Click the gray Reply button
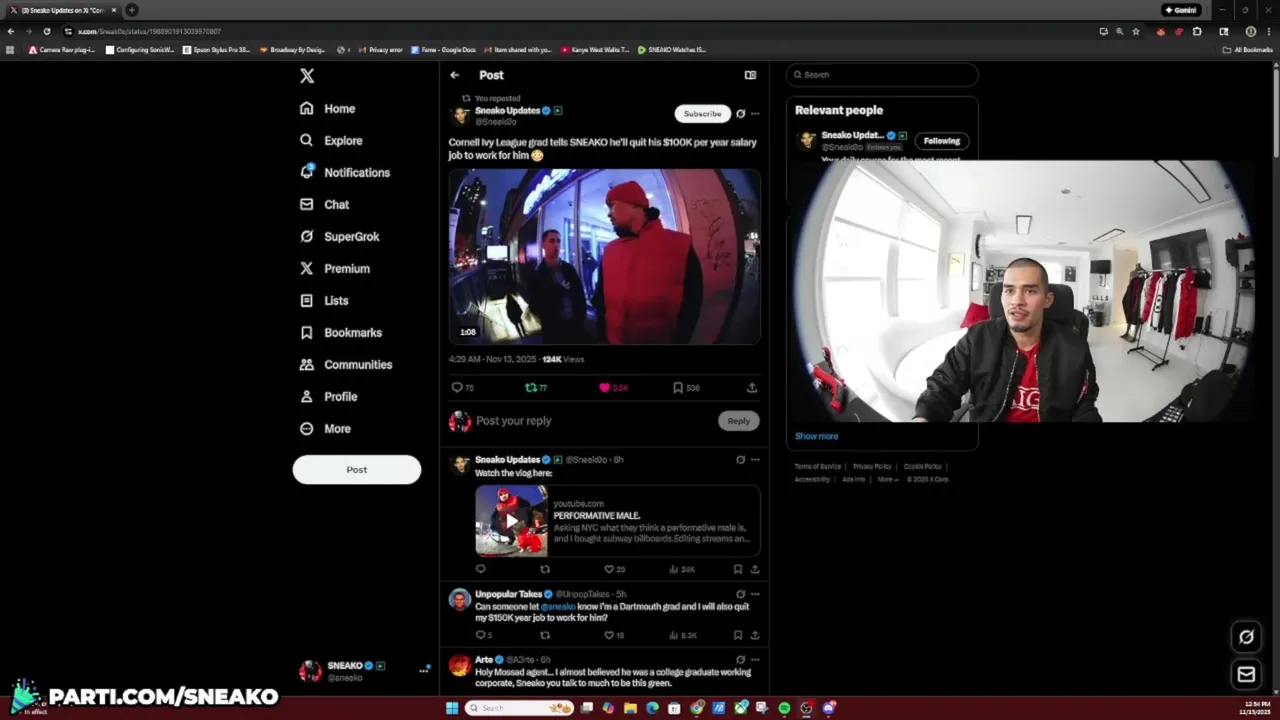The height and width of the screenshot is (720, 1280). click(x=738, y=421)
